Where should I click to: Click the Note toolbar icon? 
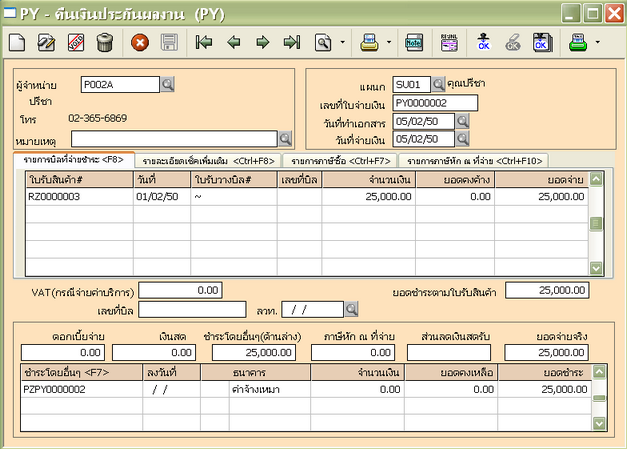pyautogui.click(x=413, y=42)
